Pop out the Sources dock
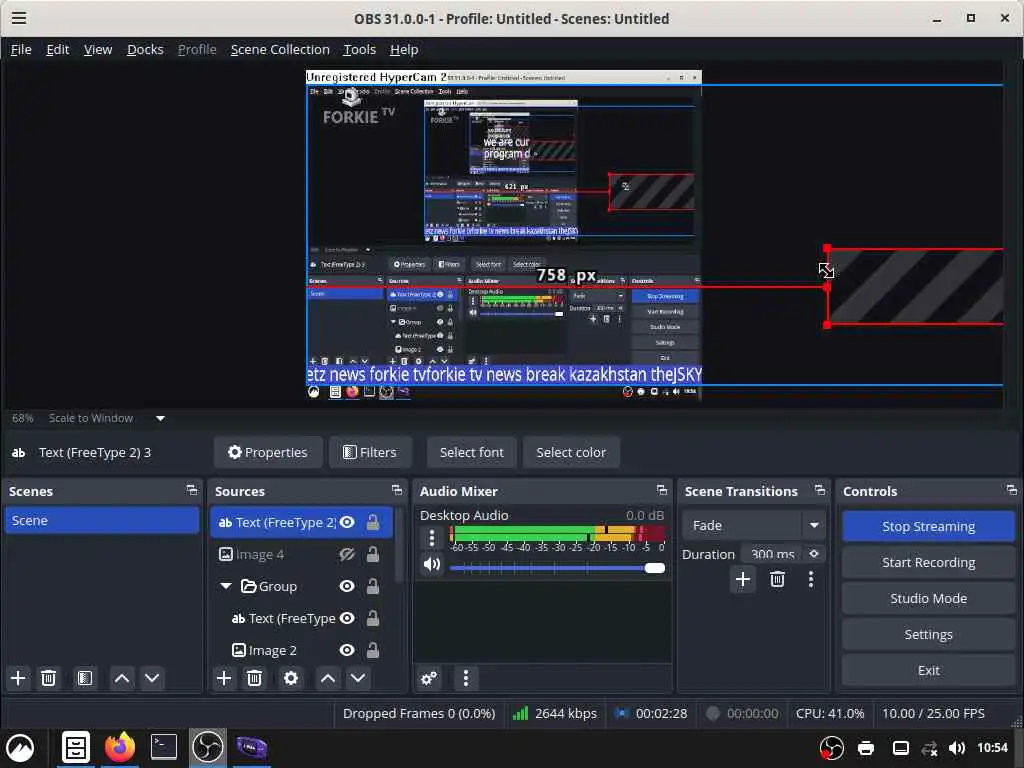1024x768 pixels. 396,490
